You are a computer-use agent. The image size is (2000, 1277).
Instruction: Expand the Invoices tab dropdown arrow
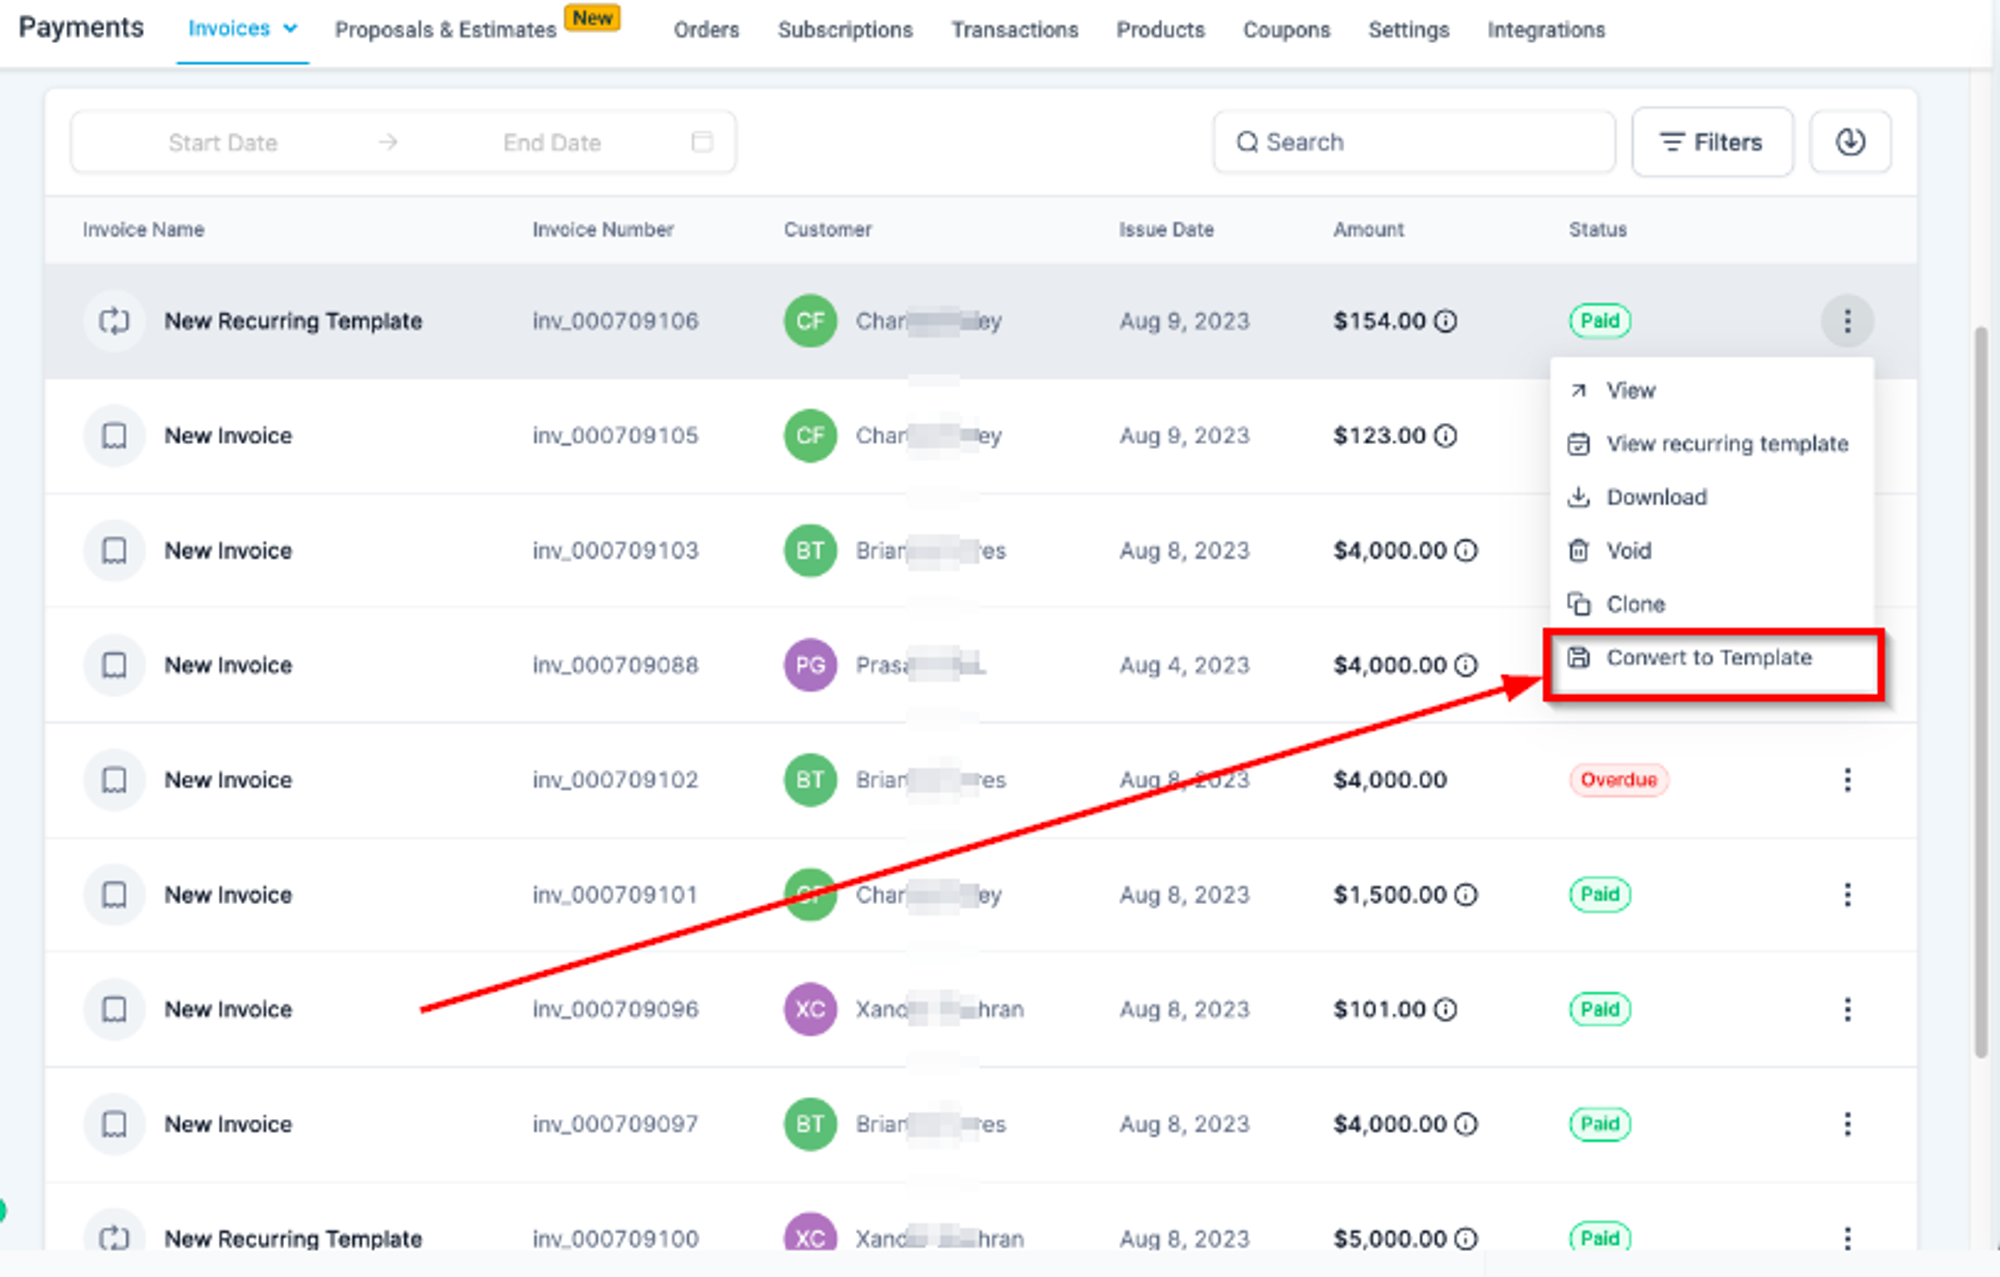pyautogui.click(x=290, y=29)
